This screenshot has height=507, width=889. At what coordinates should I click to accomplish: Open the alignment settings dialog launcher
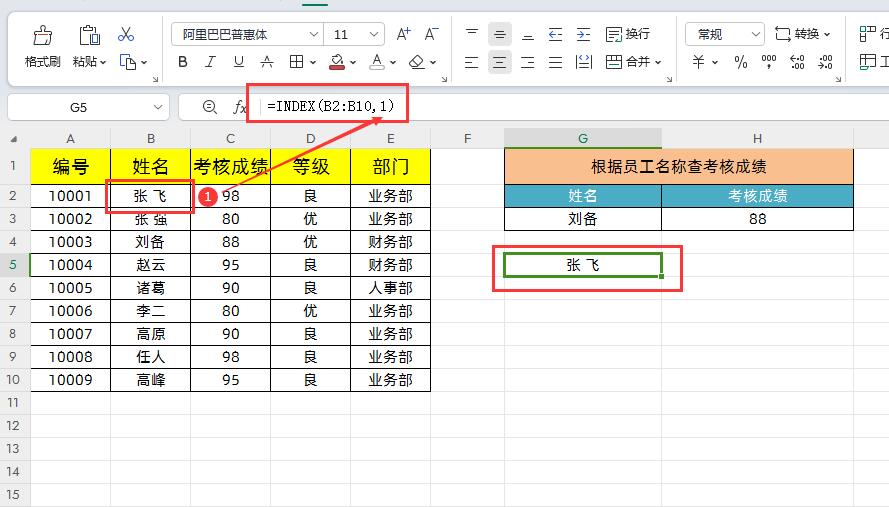pos(670,79)
